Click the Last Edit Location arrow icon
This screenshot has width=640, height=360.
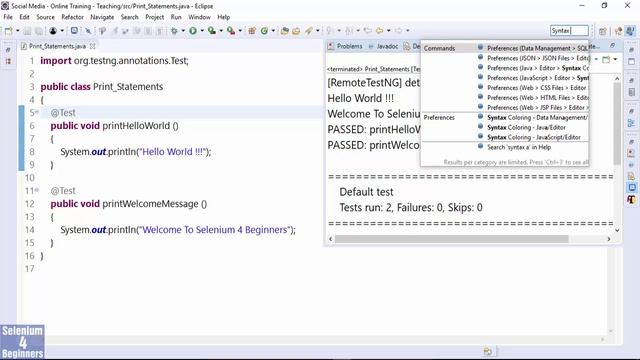point(367,31)
